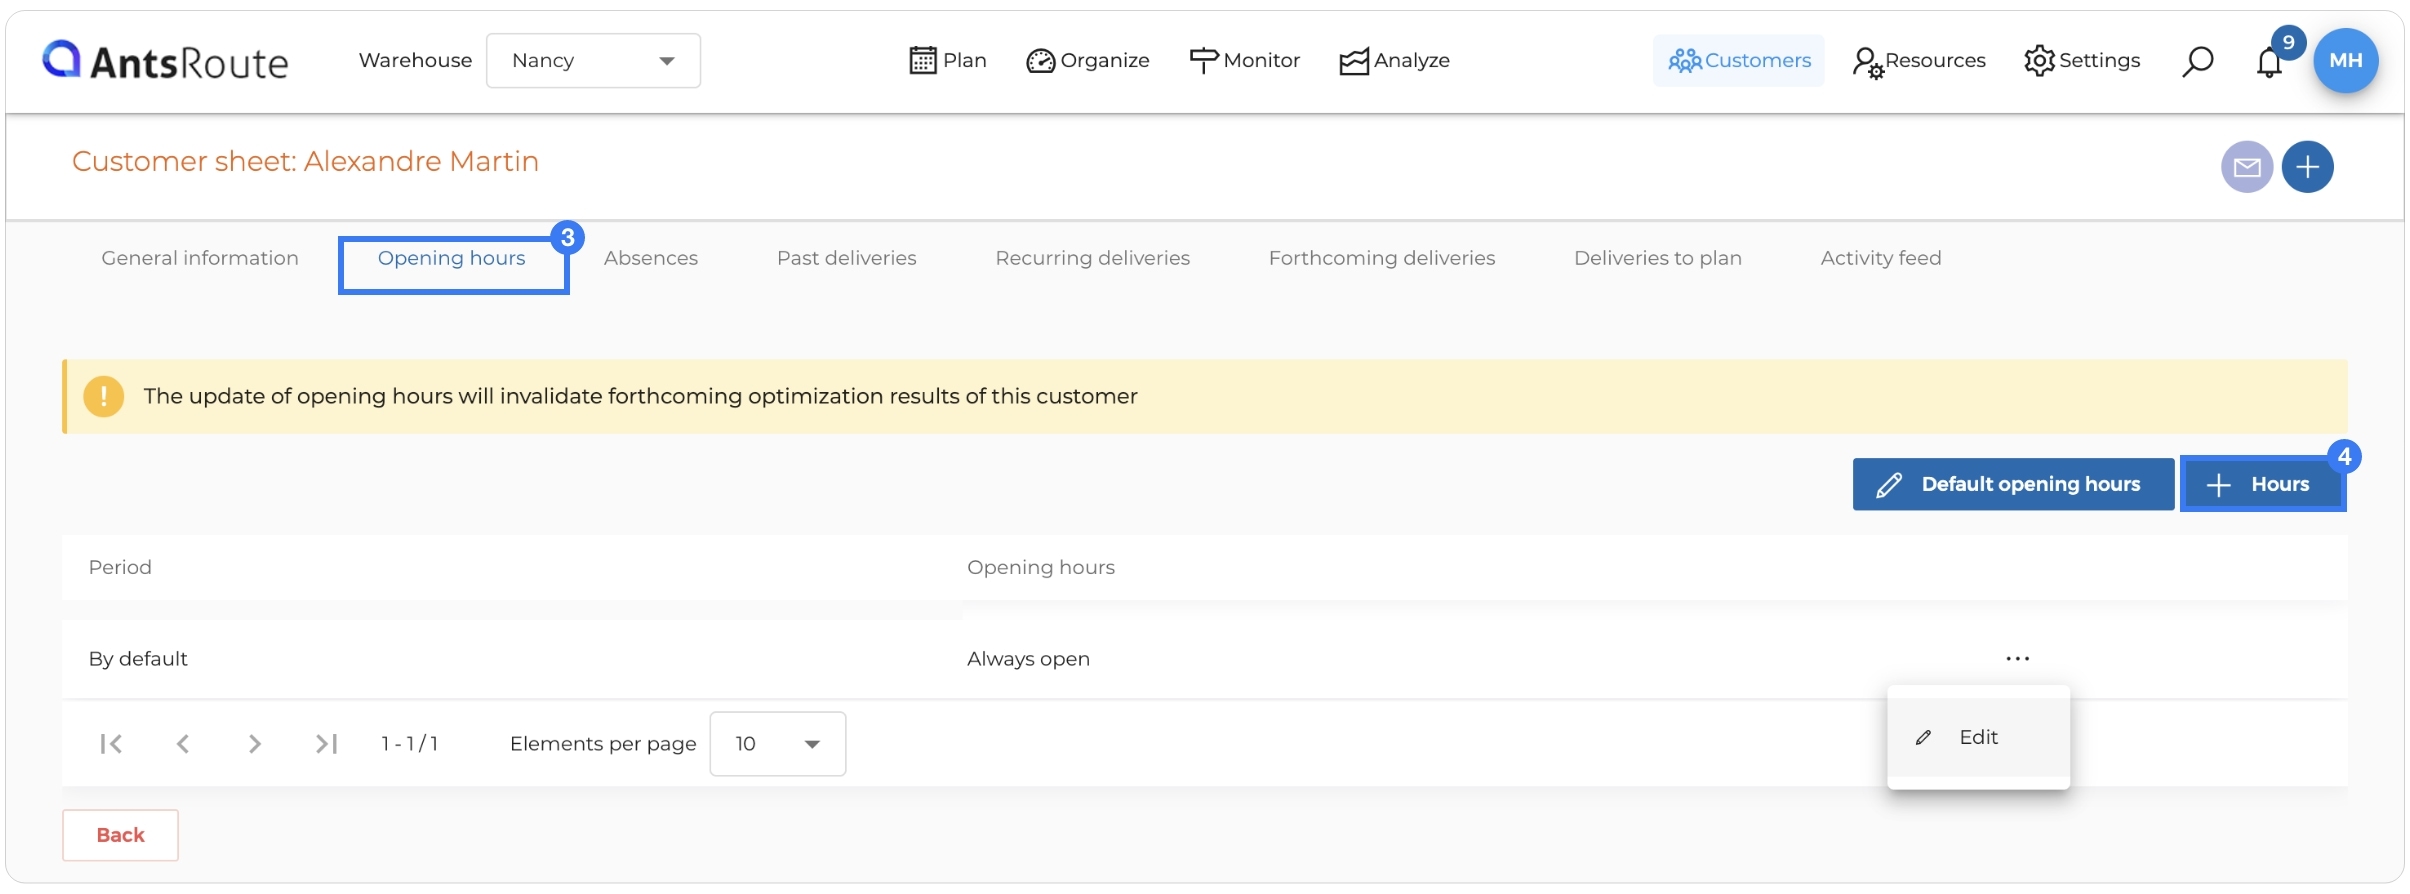Click the Opening hours column header
The image size is (2410, 894).
click(1041, 567)
